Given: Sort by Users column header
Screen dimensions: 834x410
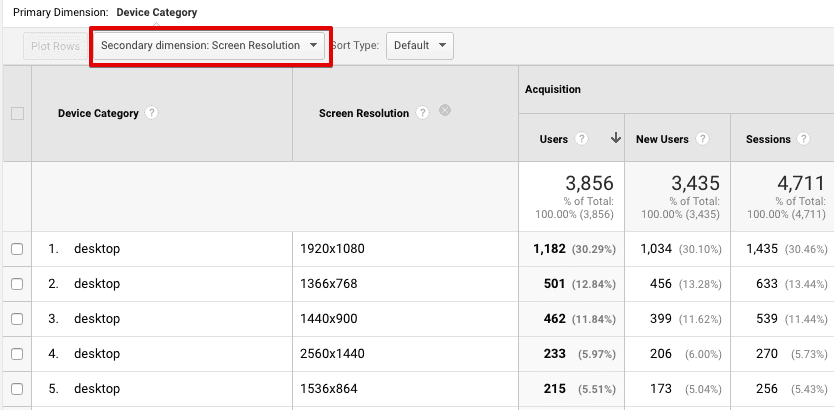Looking at the screenshot, I should 554,139.
